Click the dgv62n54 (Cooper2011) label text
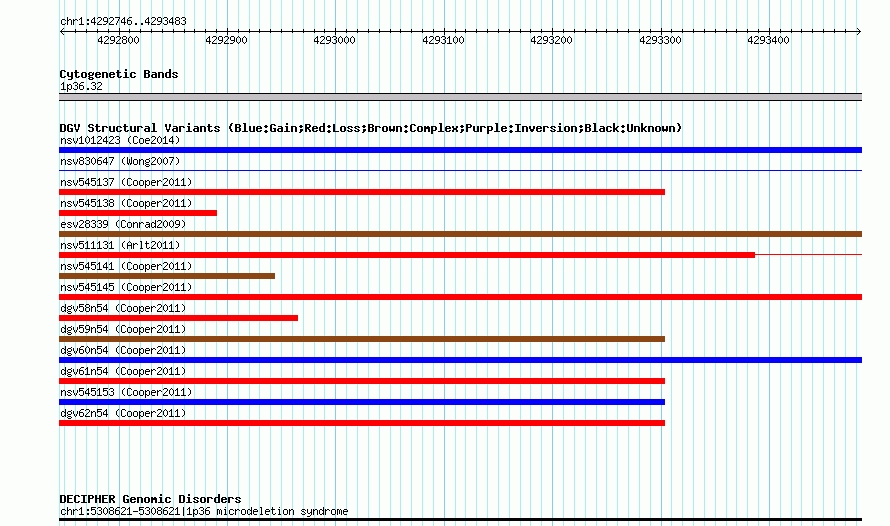Image resolution: width=890 pixels, height=526 pixels. click(123, 413)
